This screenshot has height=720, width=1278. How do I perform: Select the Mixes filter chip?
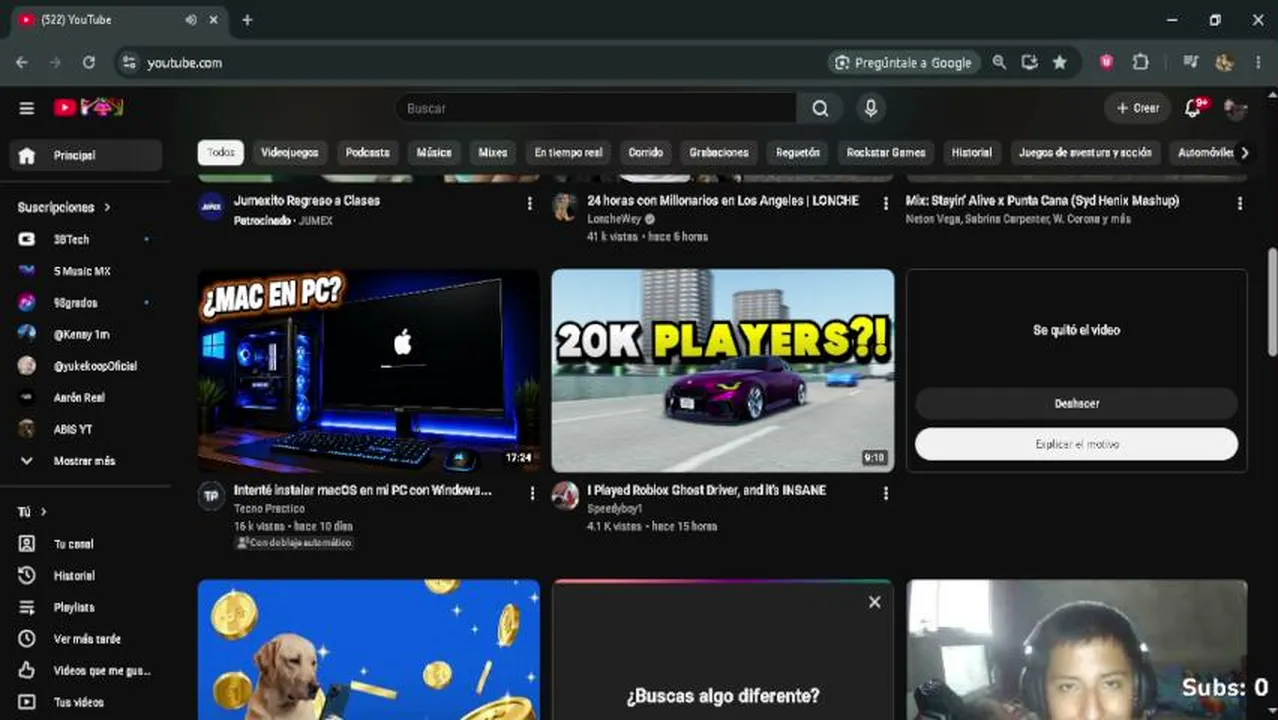pos(493,152)
